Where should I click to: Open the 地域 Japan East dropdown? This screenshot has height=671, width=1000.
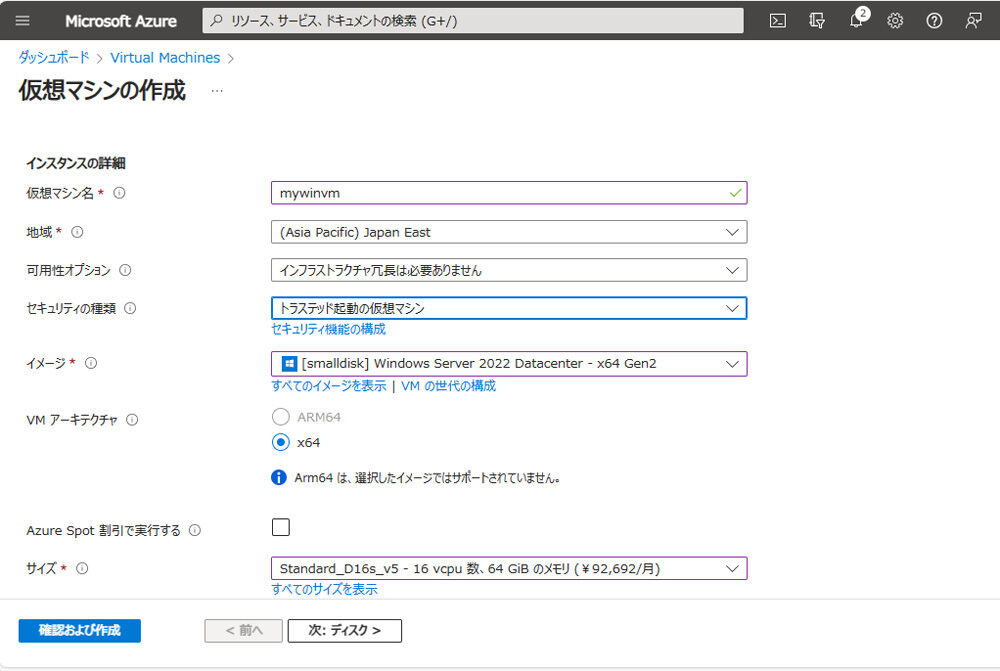tap(509, 232)
